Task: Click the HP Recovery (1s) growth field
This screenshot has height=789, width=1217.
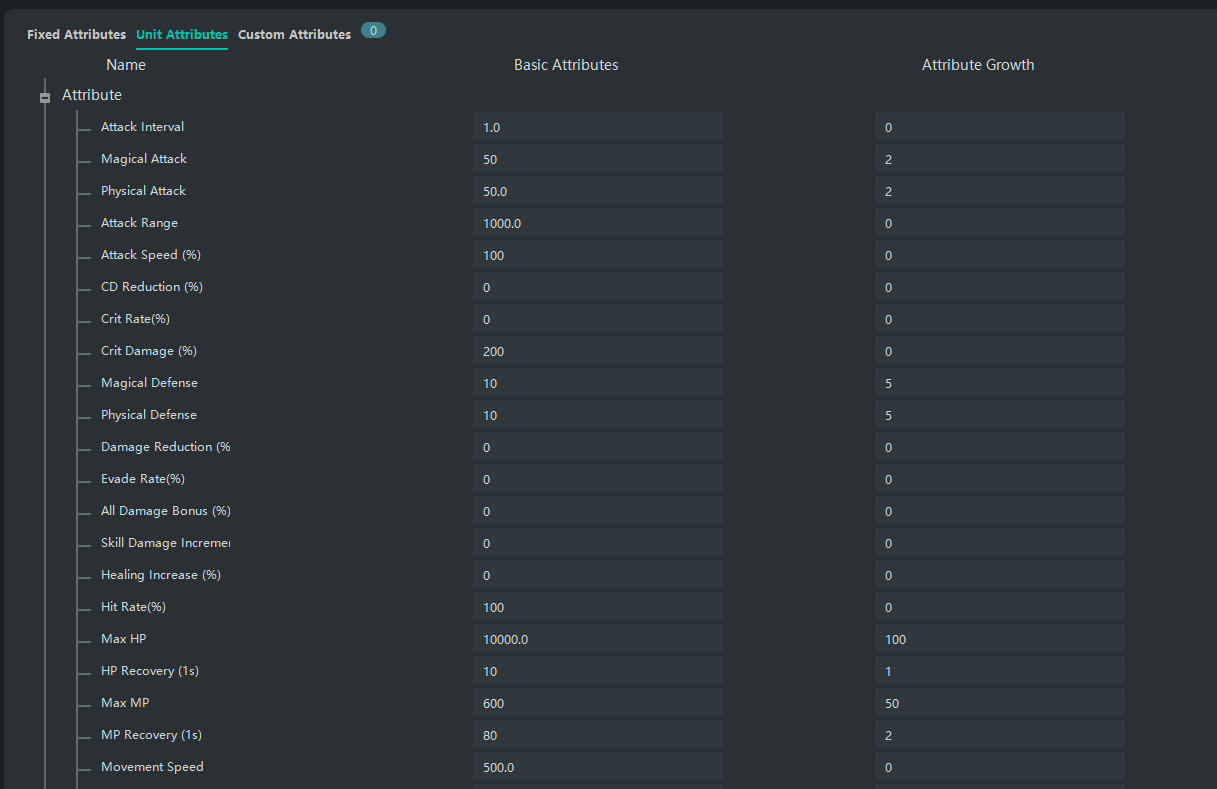Action: 999,671
